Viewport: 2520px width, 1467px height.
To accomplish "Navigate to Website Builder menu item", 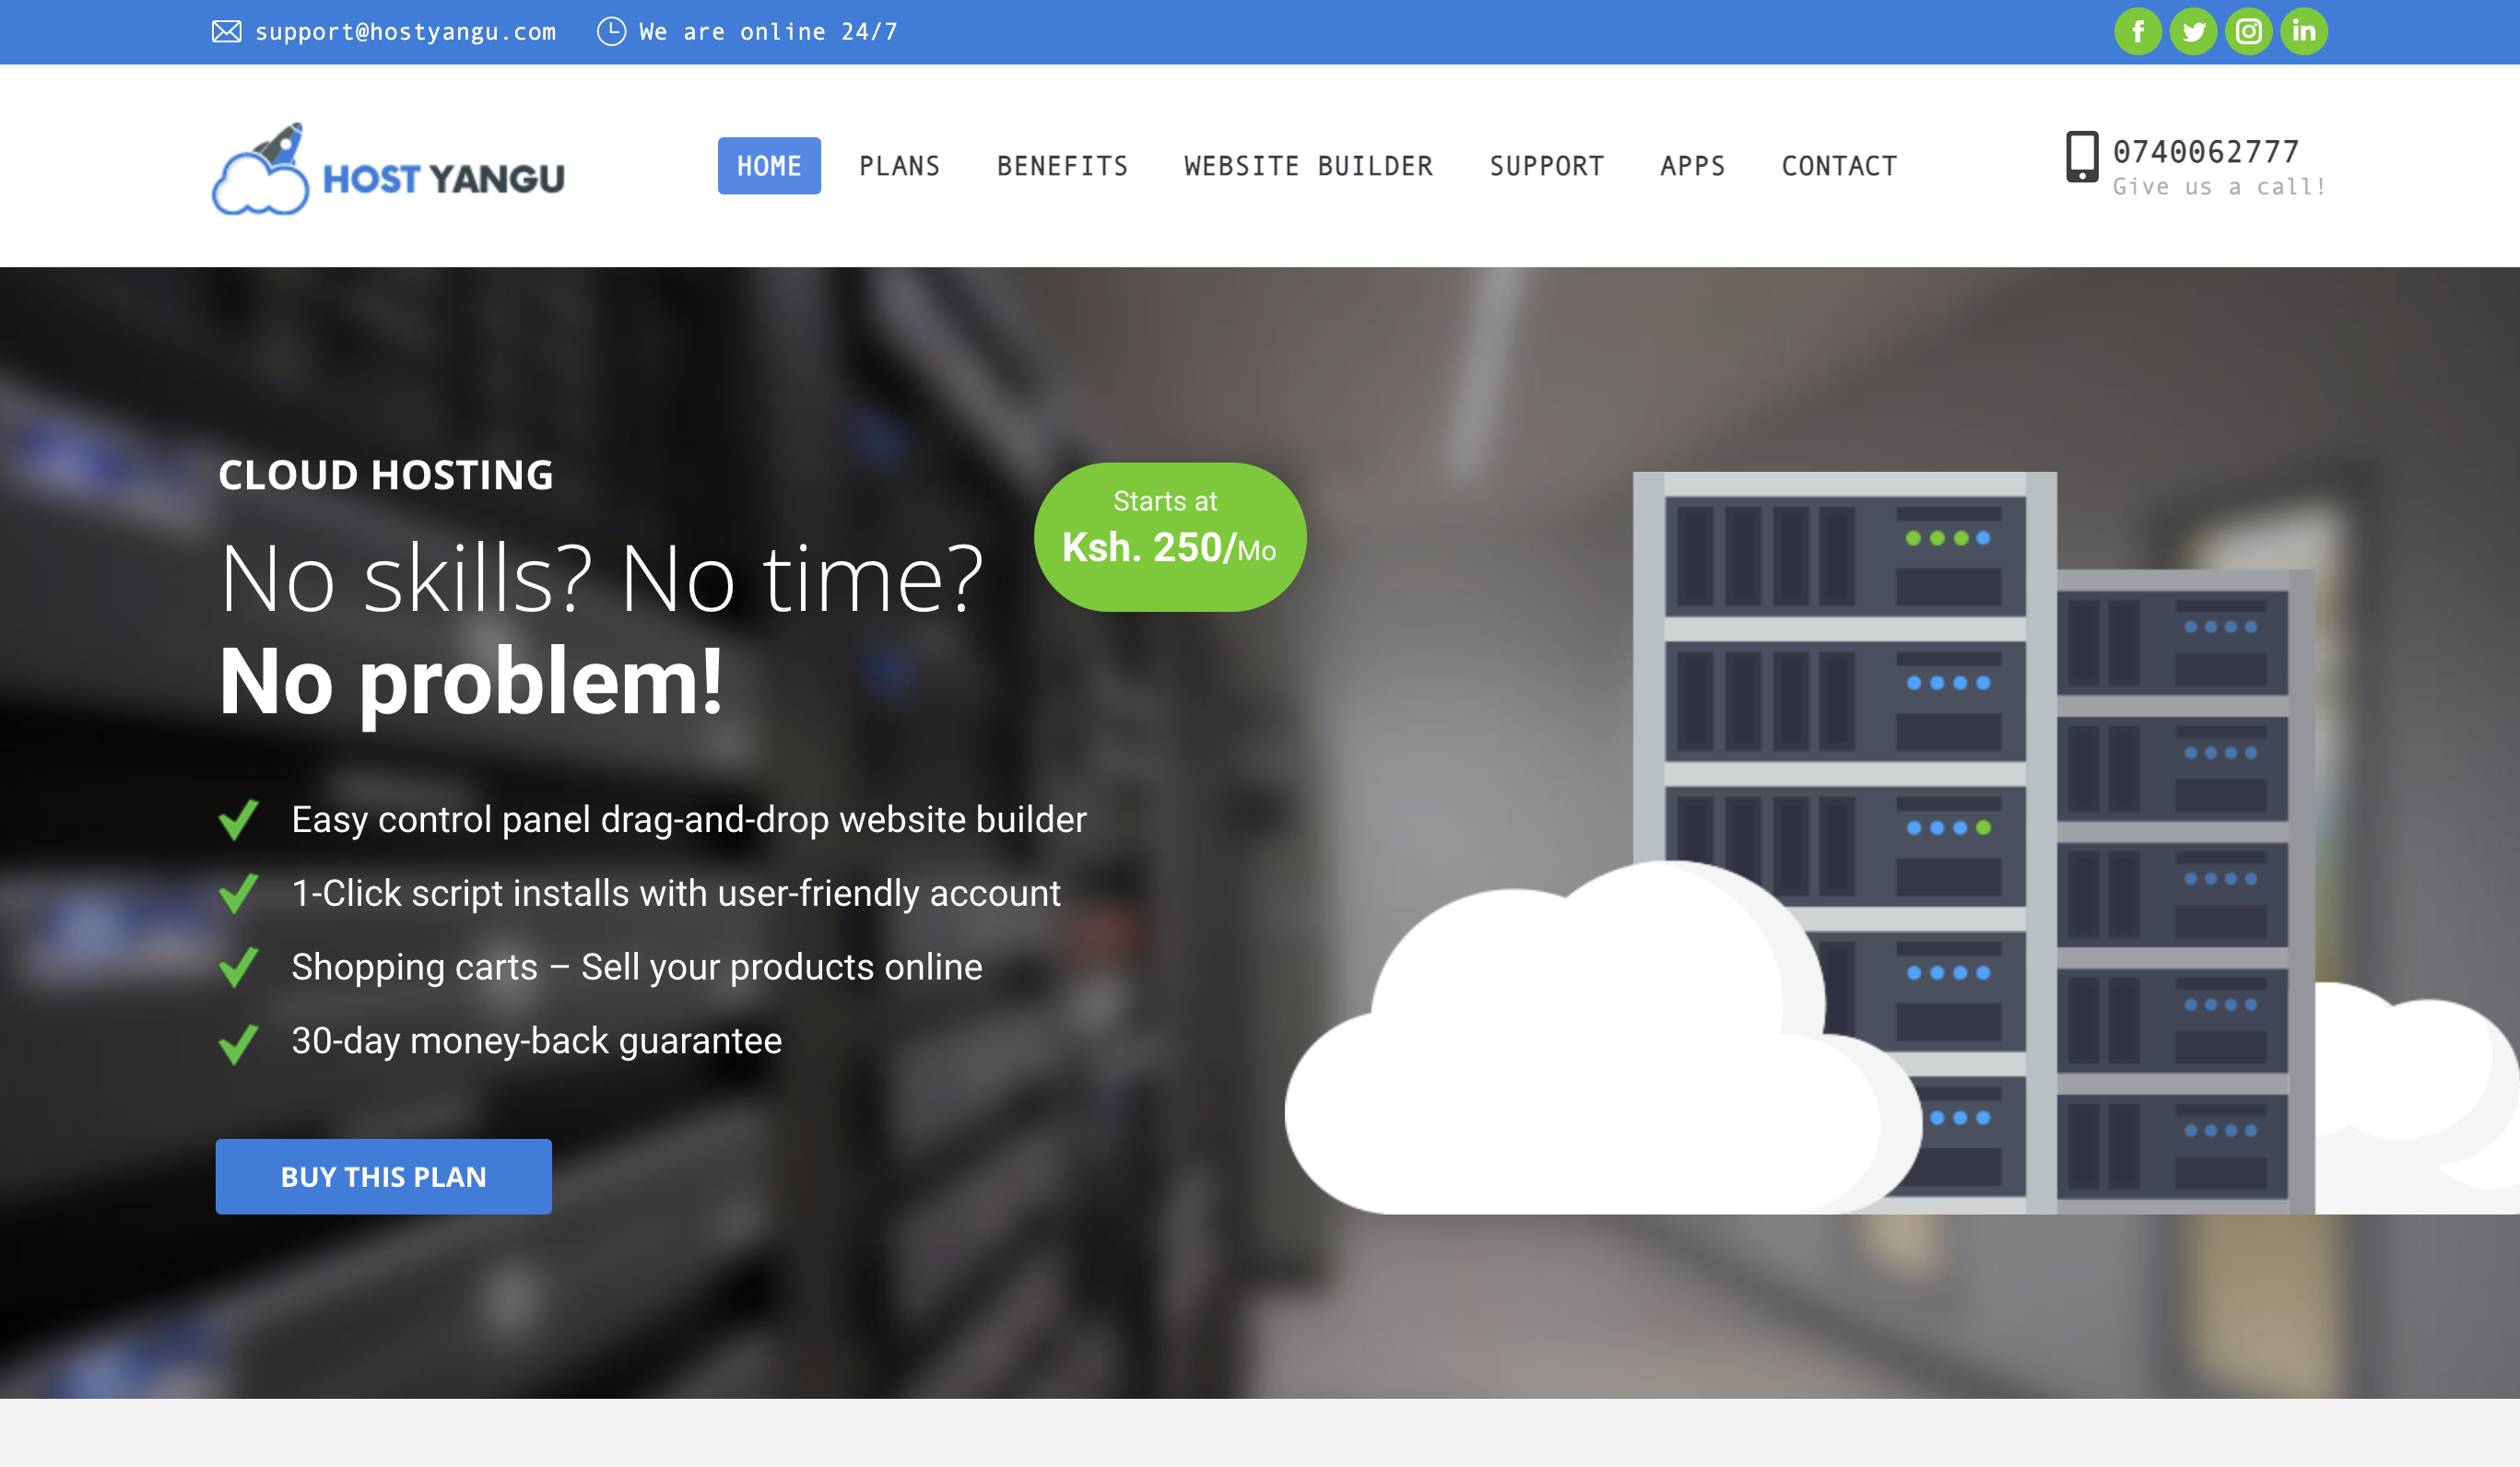I will [1308, 166].
